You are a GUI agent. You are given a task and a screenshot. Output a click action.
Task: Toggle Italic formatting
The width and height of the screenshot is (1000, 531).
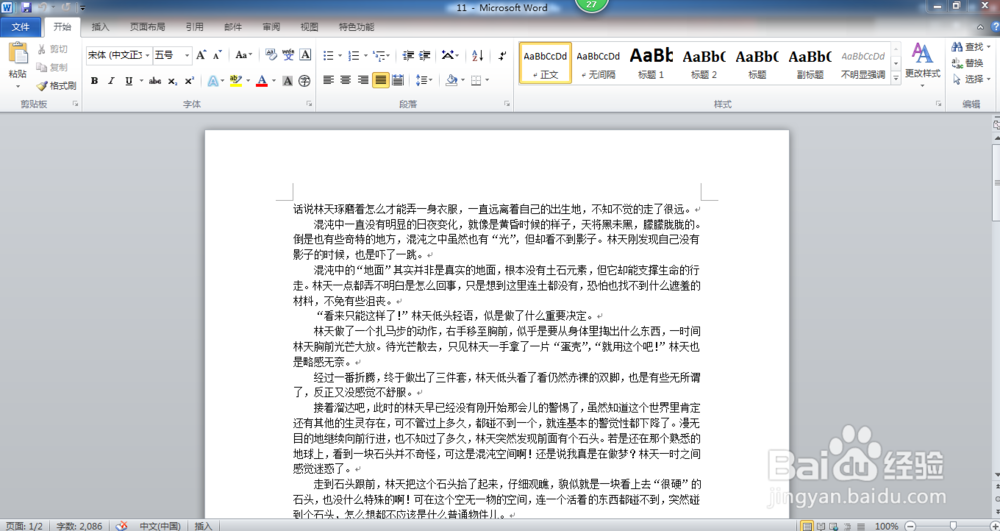(111, 81)
